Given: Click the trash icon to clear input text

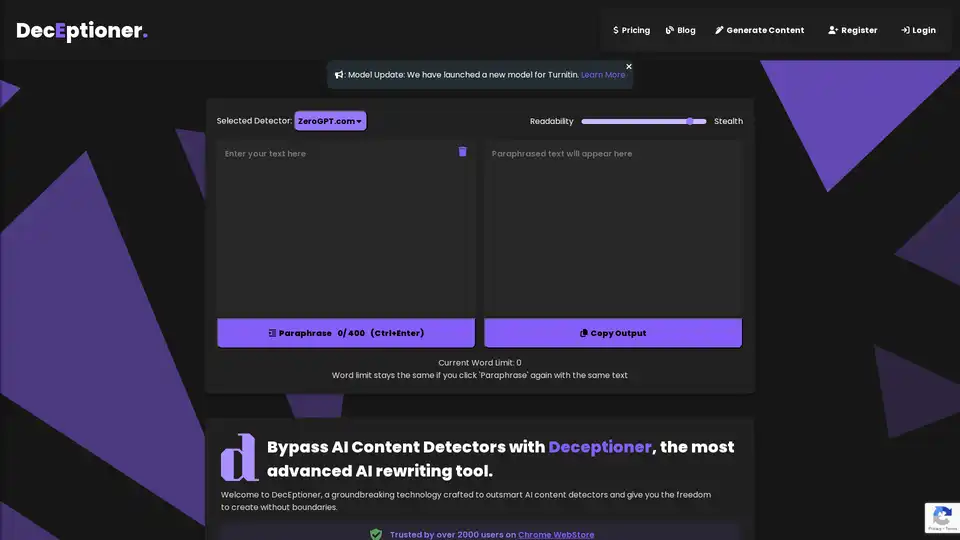Looking at the screenshot, I should pyautogui.click(x=462, y=152).
